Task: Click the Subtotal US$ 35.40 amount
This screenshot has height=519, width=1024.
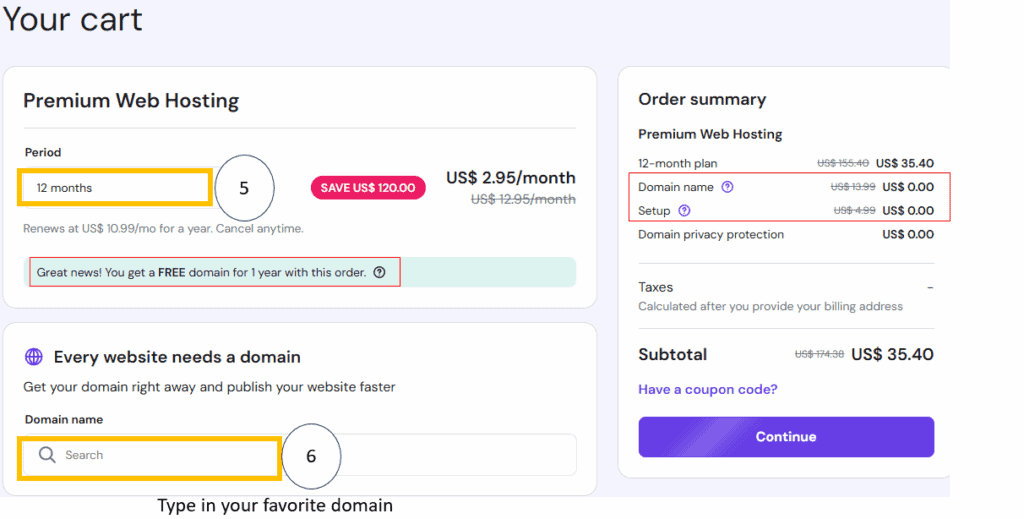Action: click(892, 355)
